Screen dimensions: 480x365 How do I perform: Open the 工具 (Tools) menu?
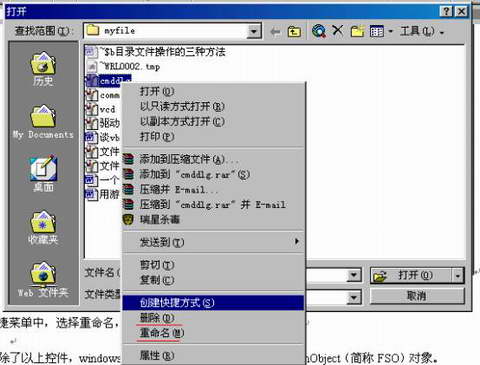point(422,32)
